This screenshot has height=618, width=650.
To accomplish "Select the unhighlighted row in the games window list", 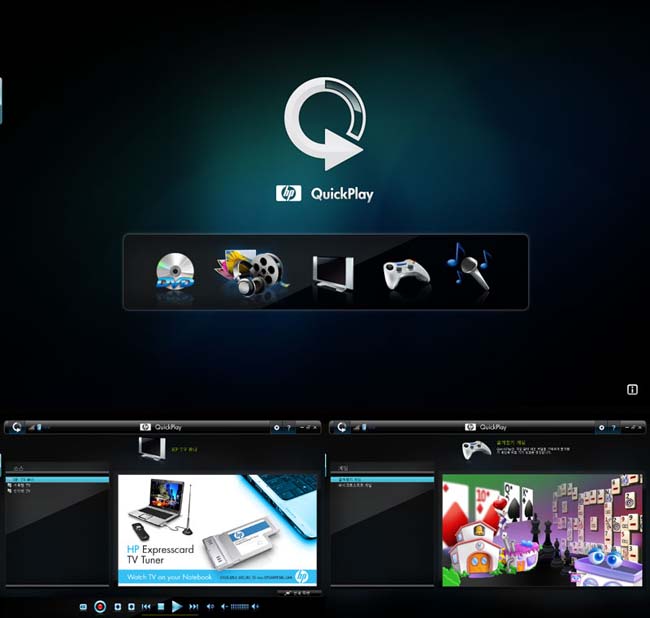I will point(382,485).
